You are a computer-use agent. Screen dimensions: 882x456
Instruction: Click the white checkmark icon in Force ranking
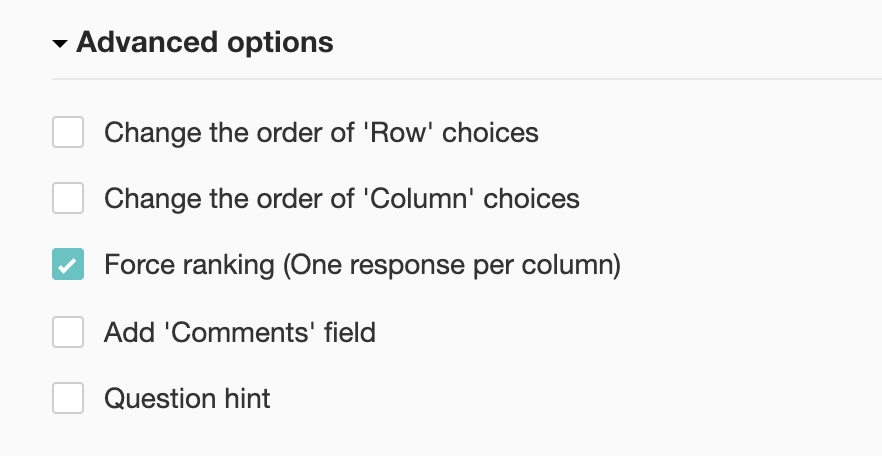[68, 266]
